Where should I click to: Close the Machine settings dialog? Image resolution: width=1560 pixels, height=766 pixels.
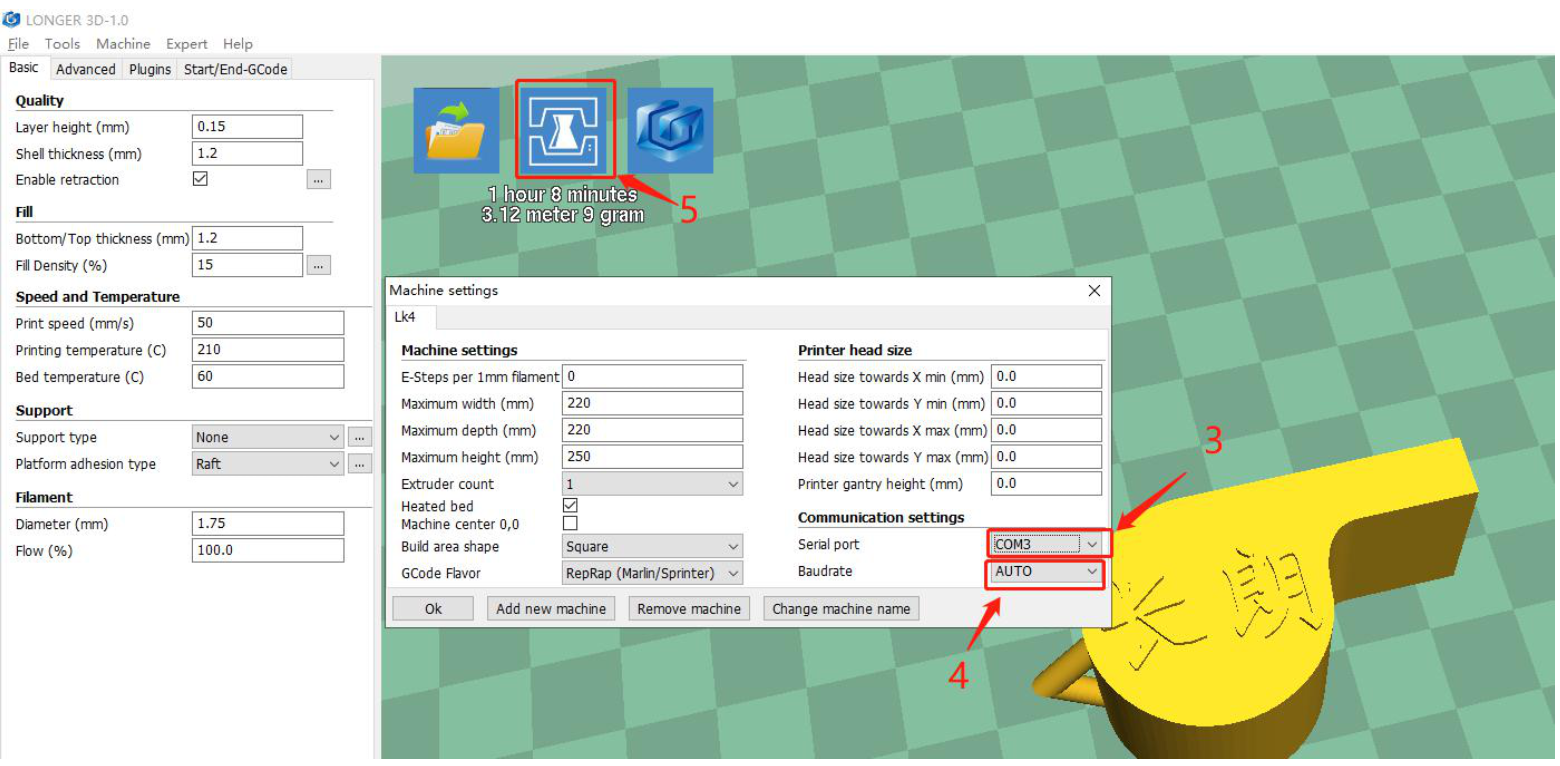[x=1094, y=291]
